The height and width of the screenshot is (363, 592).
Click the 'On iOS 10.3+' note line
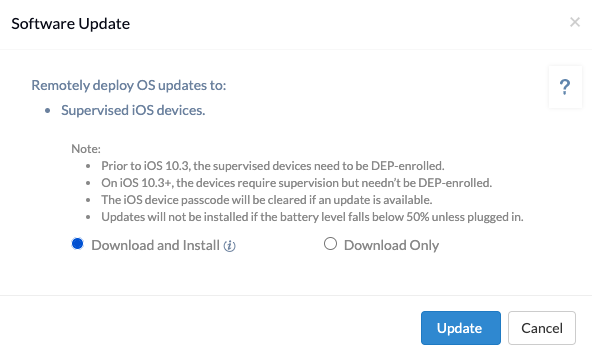click(296, 183)
